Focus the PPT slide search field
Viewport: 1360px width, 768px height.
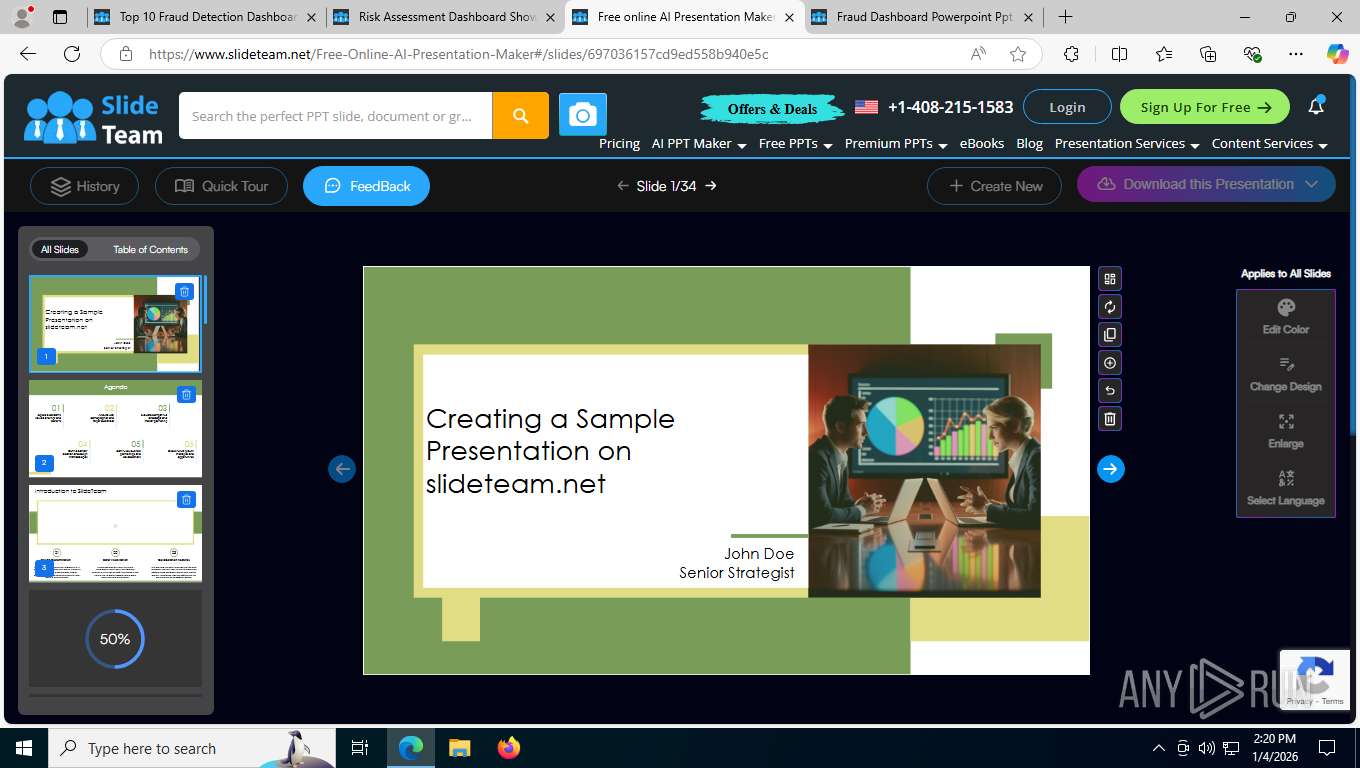pos(335,116)
